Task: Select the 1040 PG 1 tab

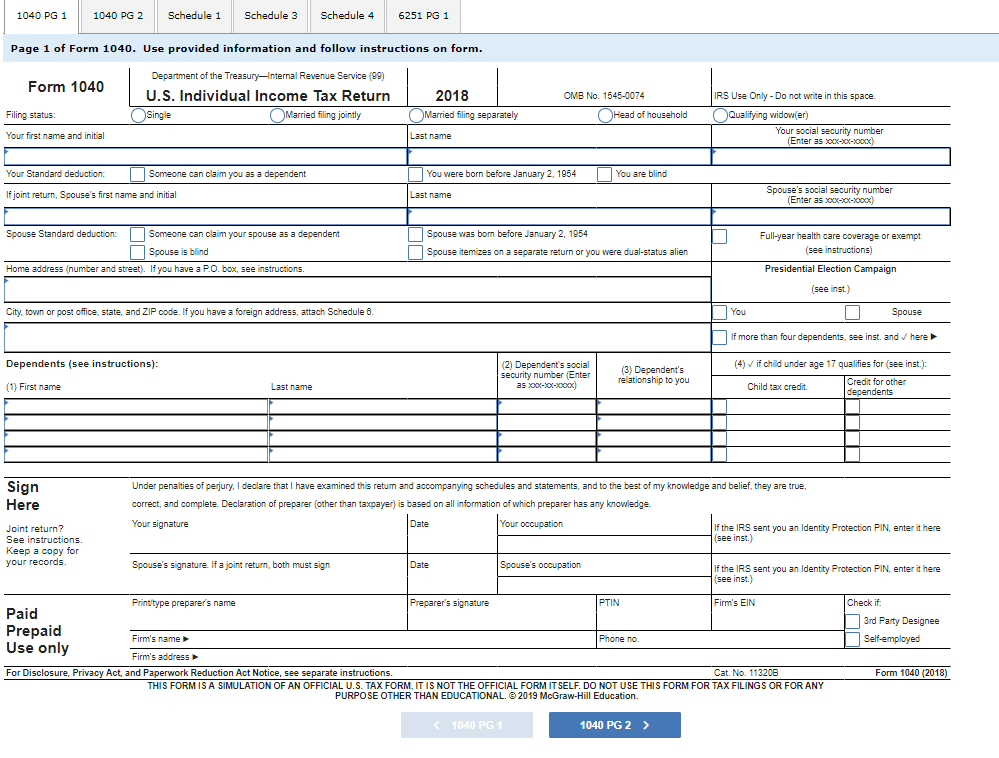Action: (x=41, y=16)
